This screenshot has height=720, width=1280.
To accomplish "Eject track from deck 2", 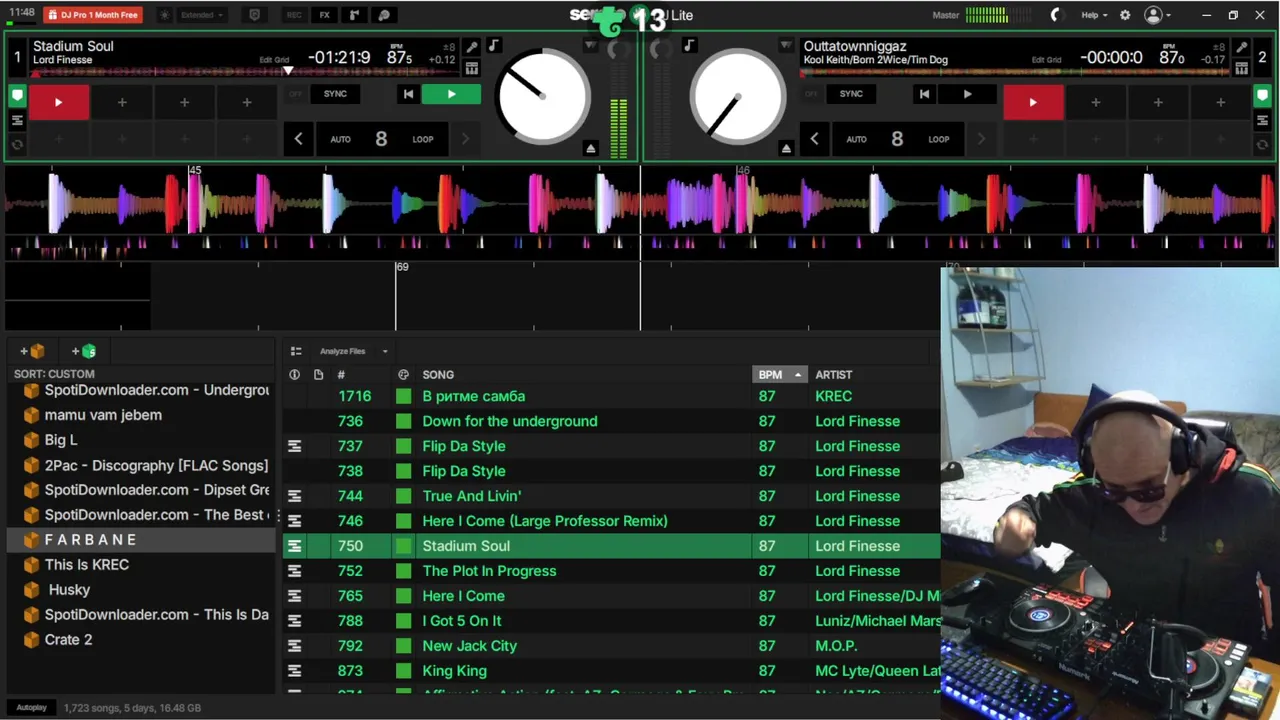I will [786, 148].
